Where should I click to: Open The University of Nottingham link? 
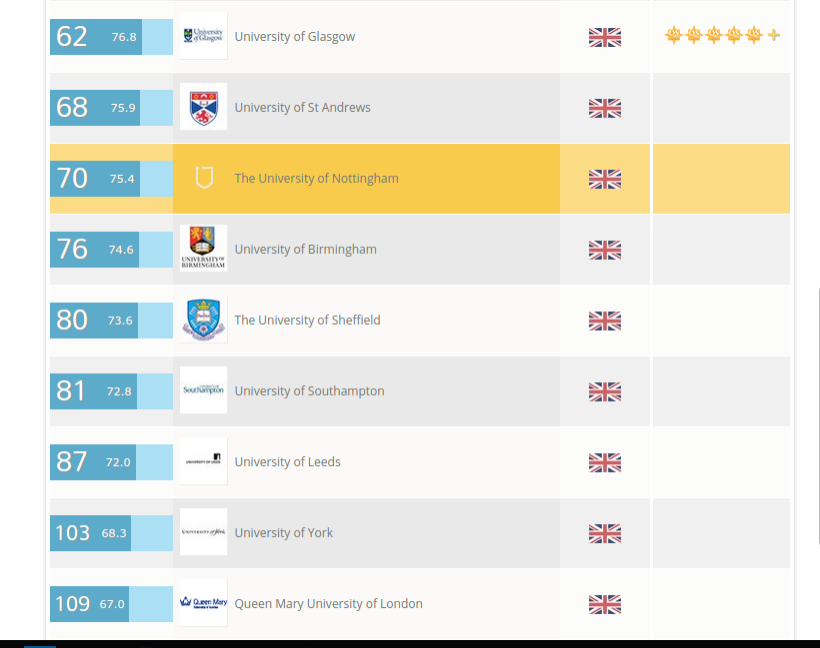click(x=316, y=178)
